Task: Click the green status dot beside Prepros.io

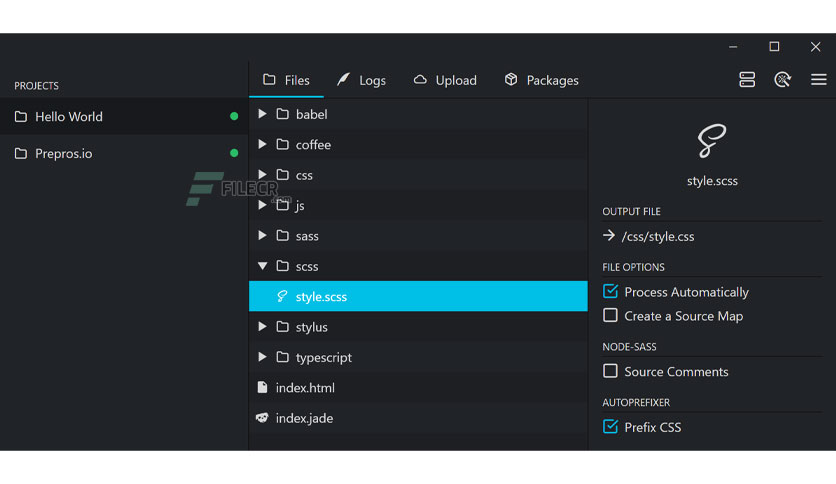Action: [x=234, y=153]
